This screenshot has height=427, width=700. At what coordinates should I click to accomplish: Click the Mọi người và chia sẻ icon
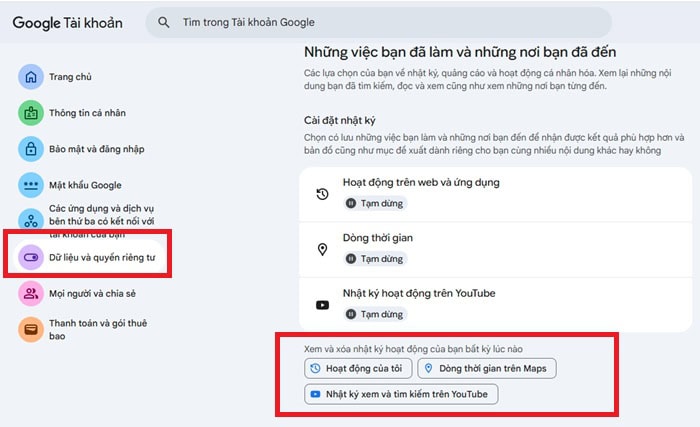pos(31,293)
